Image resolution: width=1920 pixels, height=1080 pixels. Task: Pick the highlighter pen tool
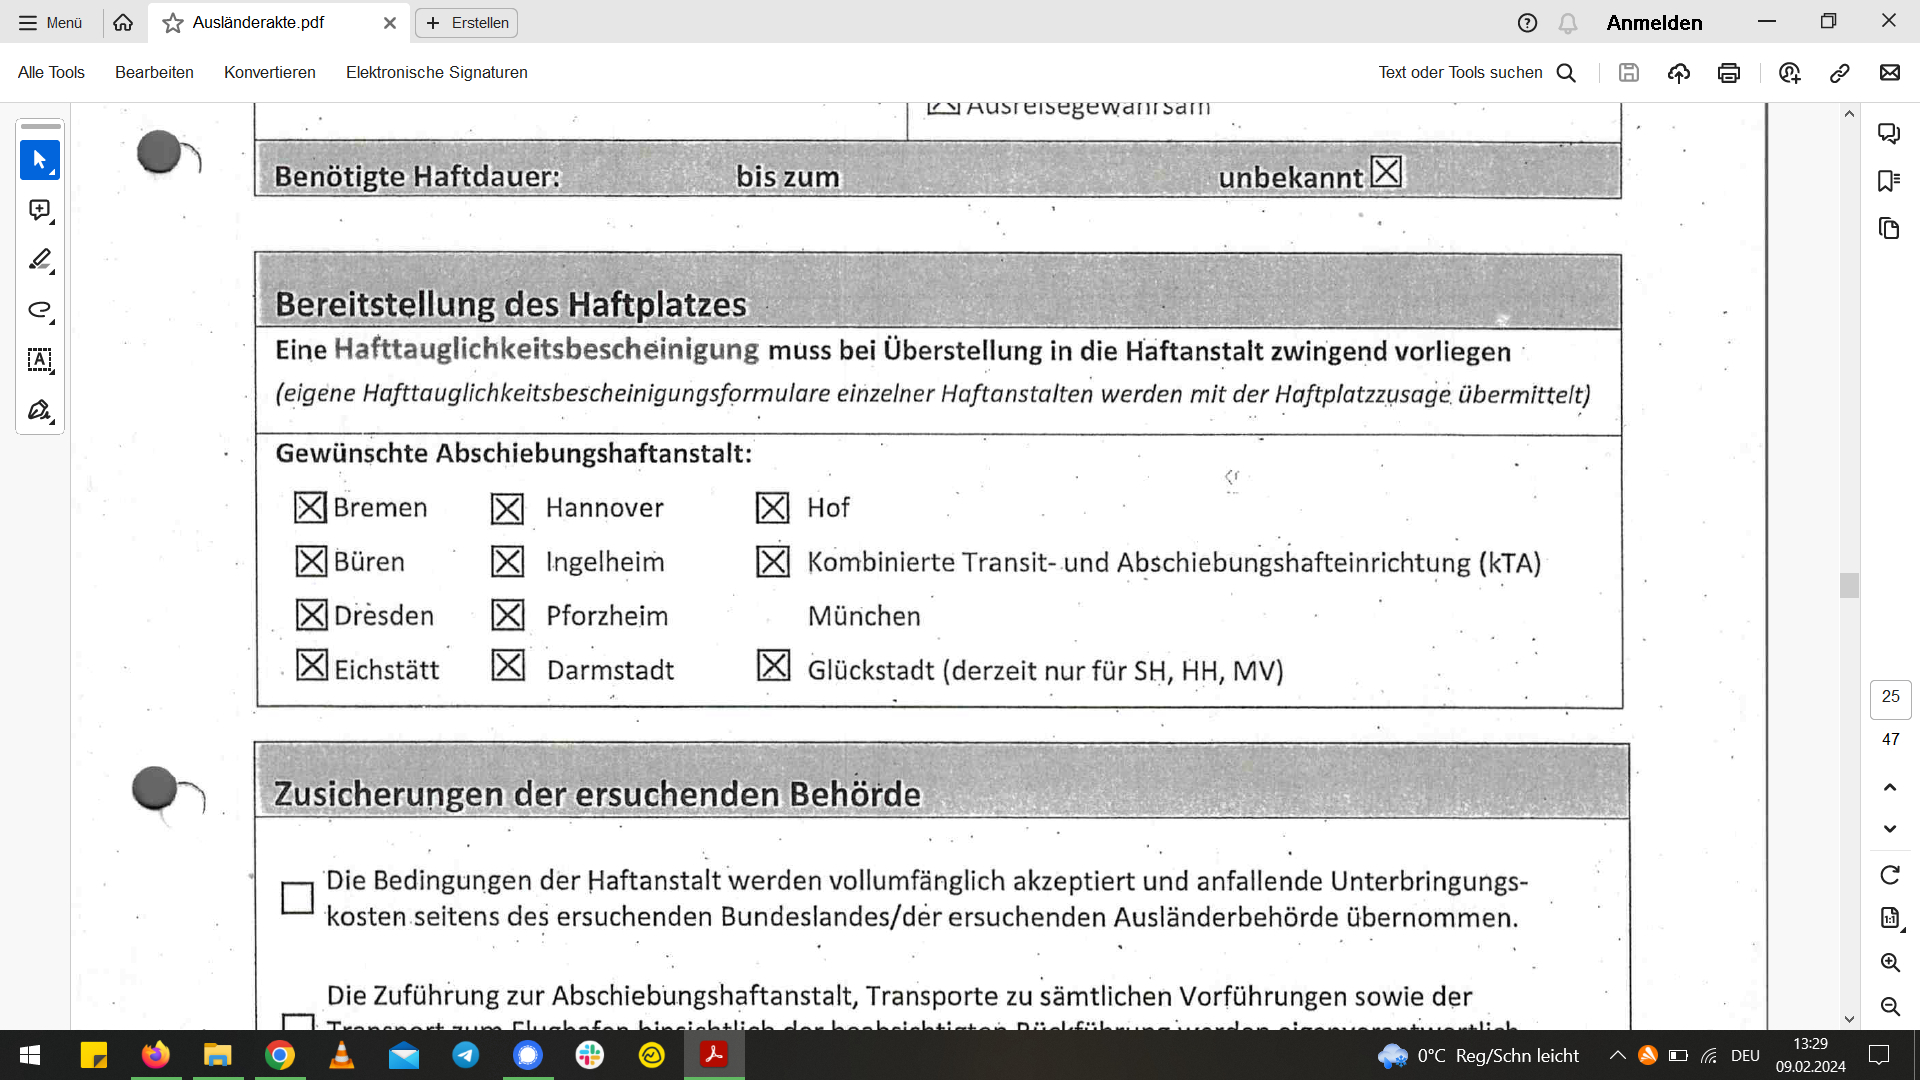click(40, 260)
